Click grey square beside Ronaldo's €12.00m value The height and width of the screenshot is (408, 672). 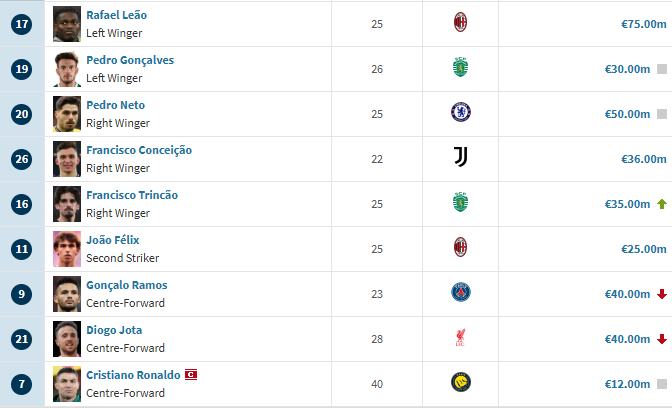click(x=662, y=384)
